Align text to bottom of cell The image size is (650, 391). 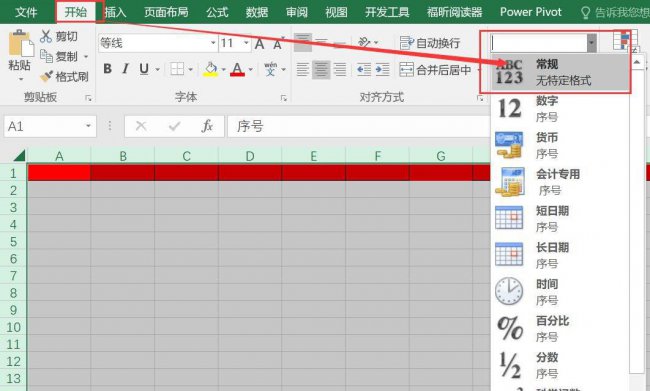[x=340, y=42]
